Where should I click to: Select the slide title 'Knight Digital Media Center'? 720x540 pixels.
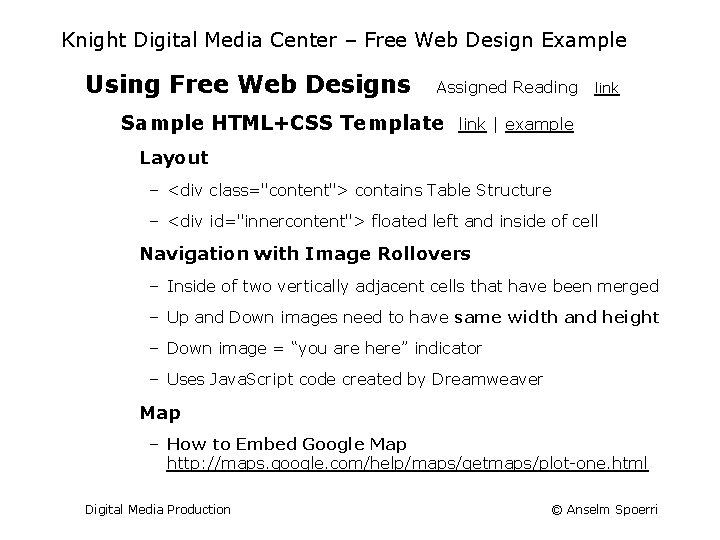(x=199, y=40)
